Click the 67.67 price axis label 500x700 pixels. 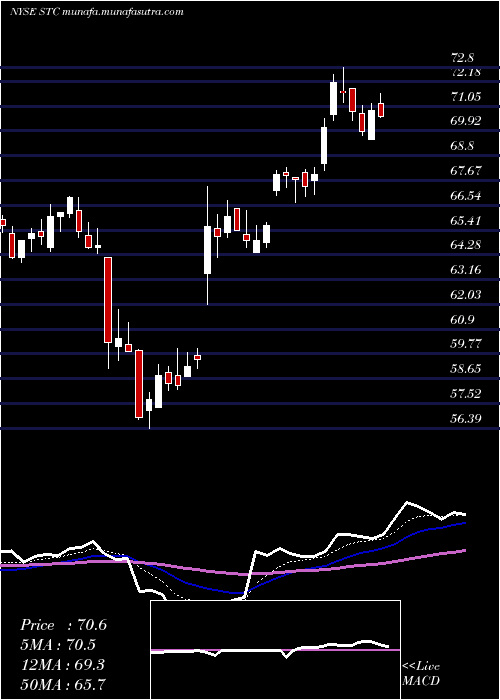466,170
